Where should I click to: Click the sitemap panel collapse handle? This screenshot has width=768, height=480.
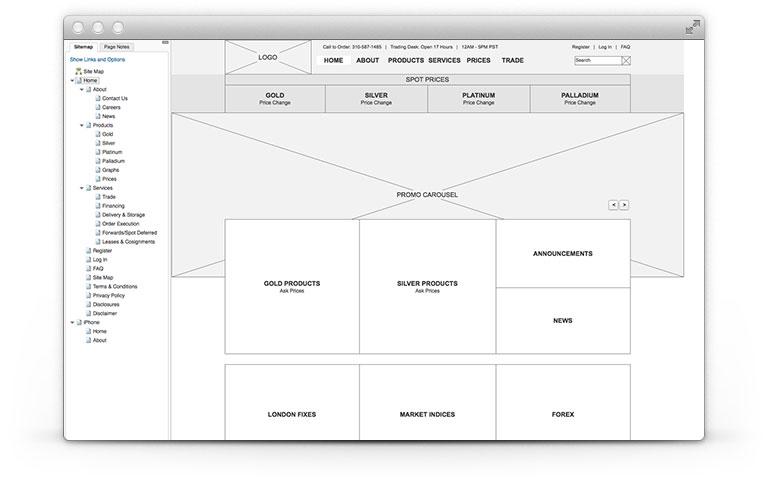[x=166, y=43]
